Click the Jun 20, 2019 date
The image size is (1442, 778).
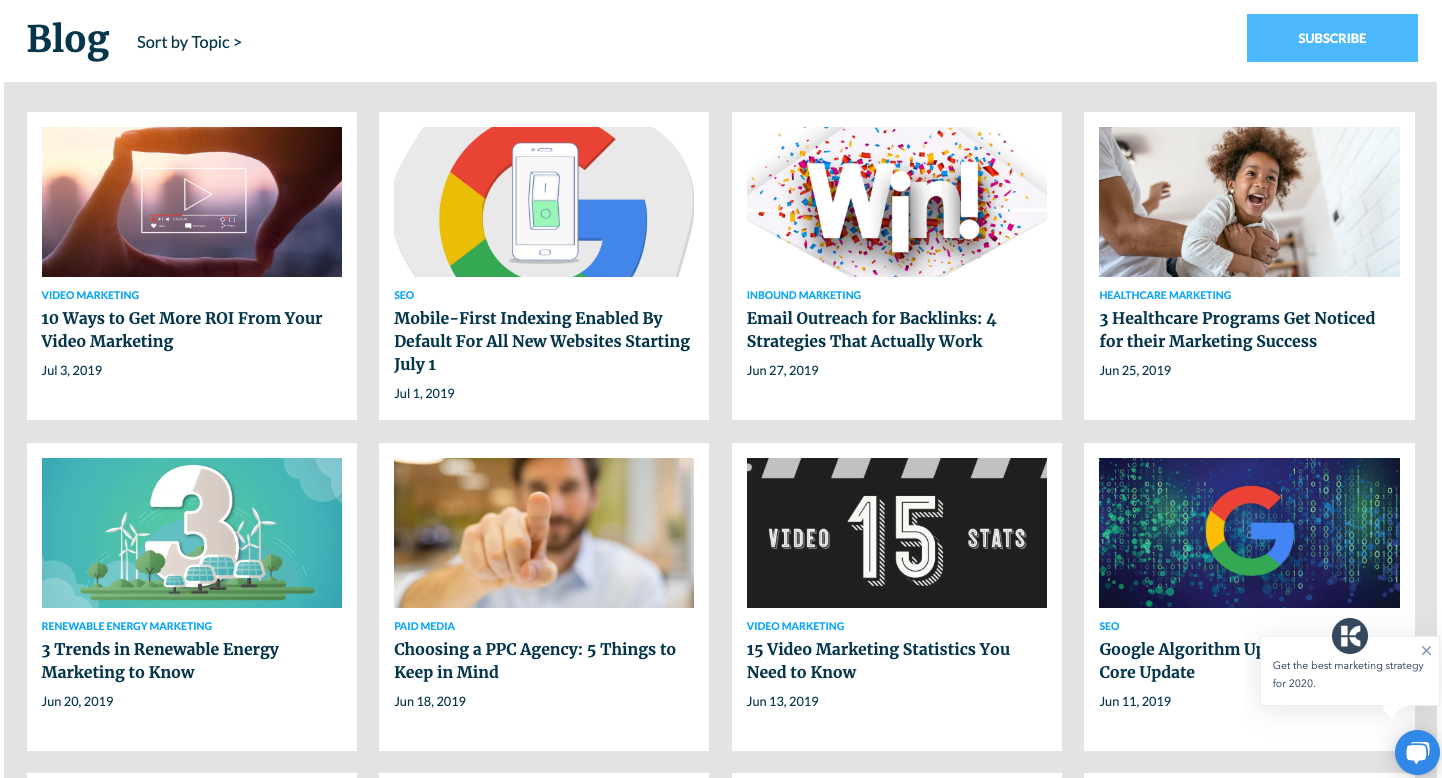pos(77,701)
